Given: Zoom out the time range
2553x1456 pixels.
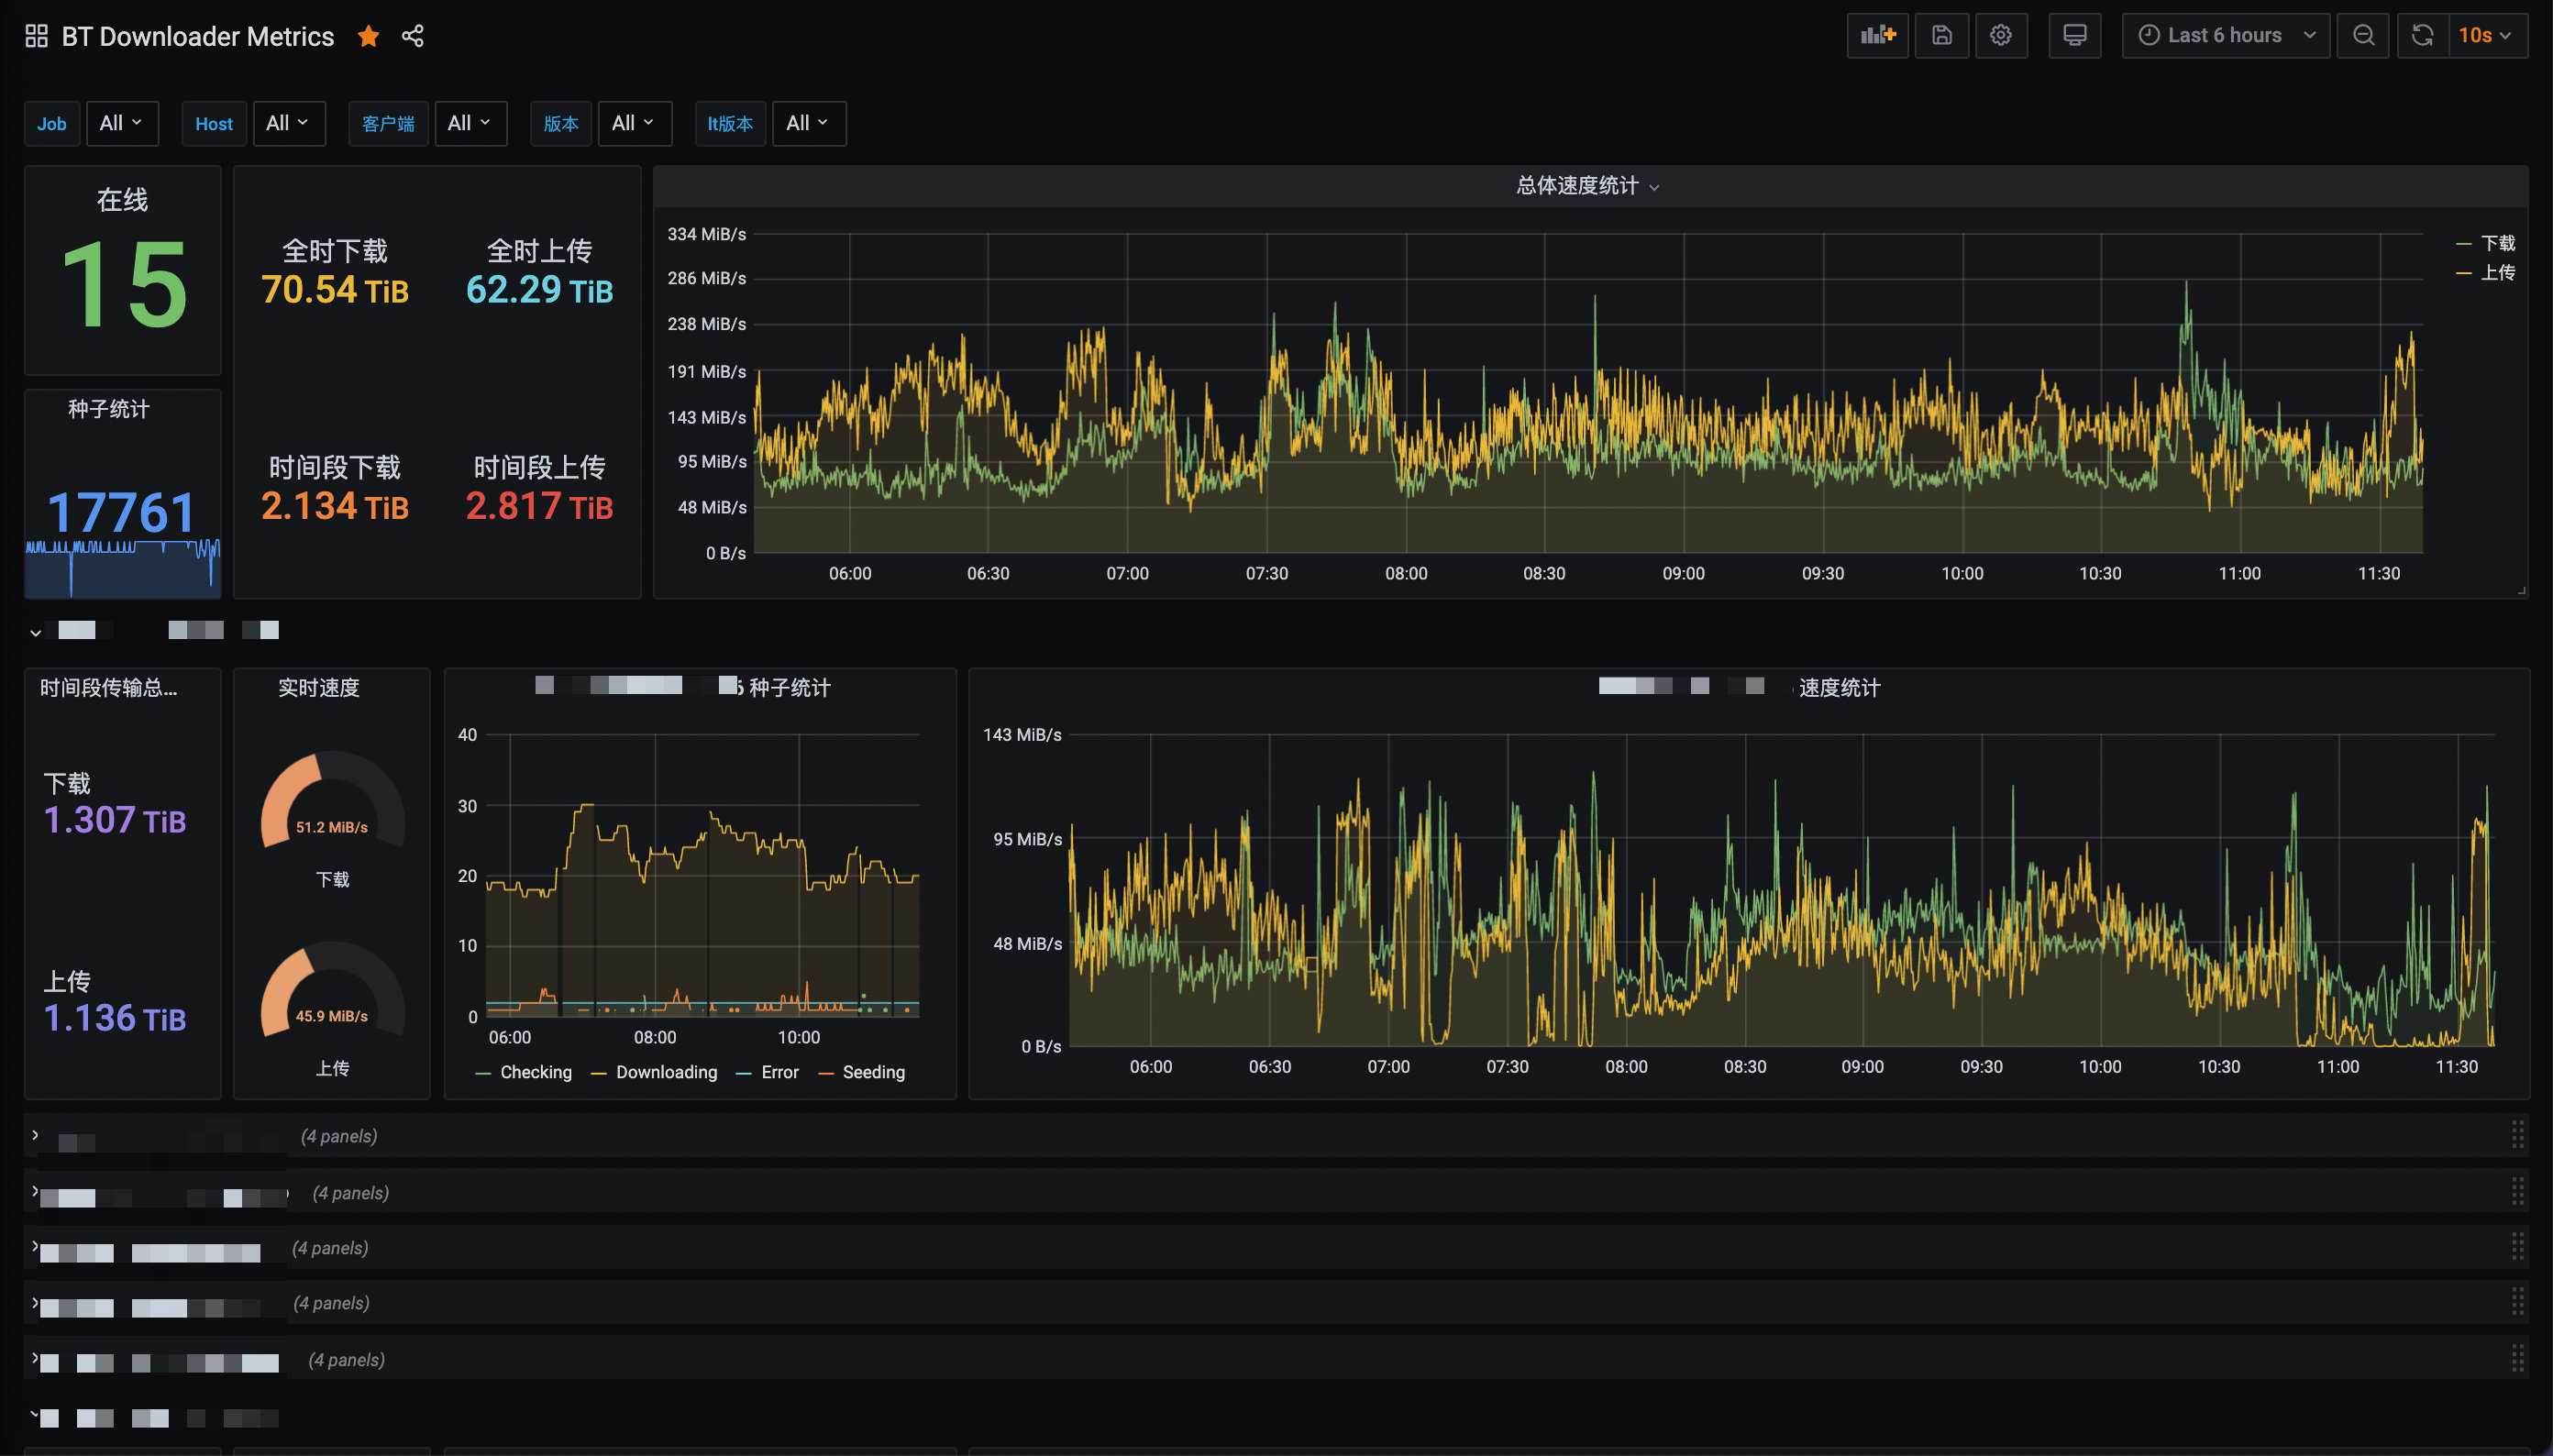Looking at the screenshot, I should (2363, 35).
